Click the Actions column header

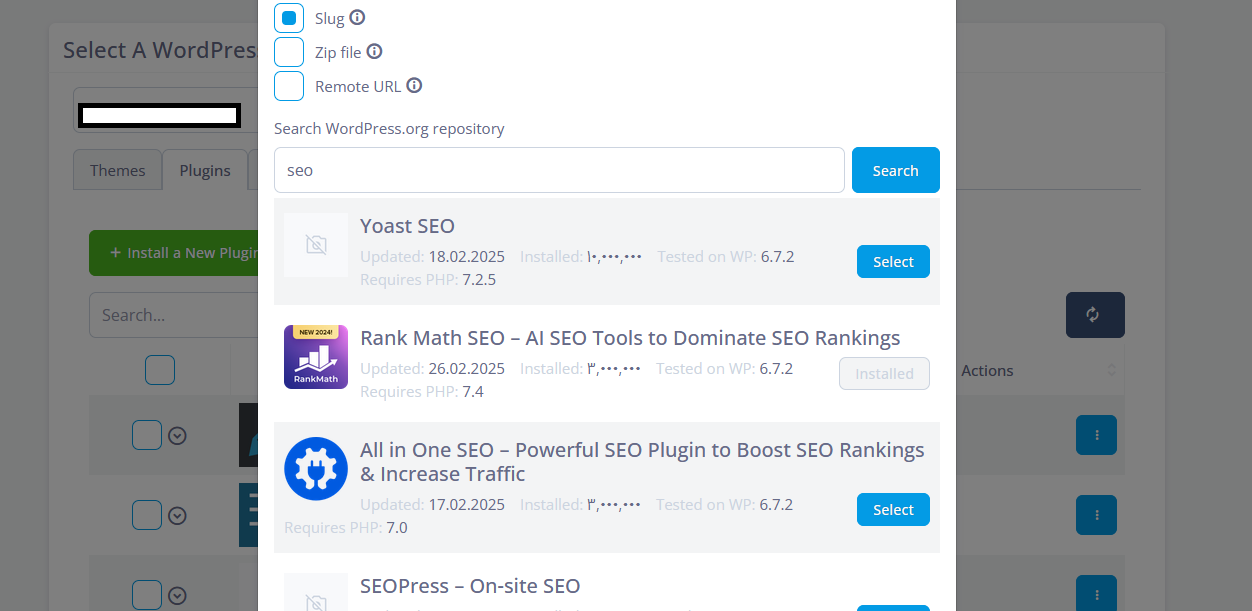click(x=987, y=371)
